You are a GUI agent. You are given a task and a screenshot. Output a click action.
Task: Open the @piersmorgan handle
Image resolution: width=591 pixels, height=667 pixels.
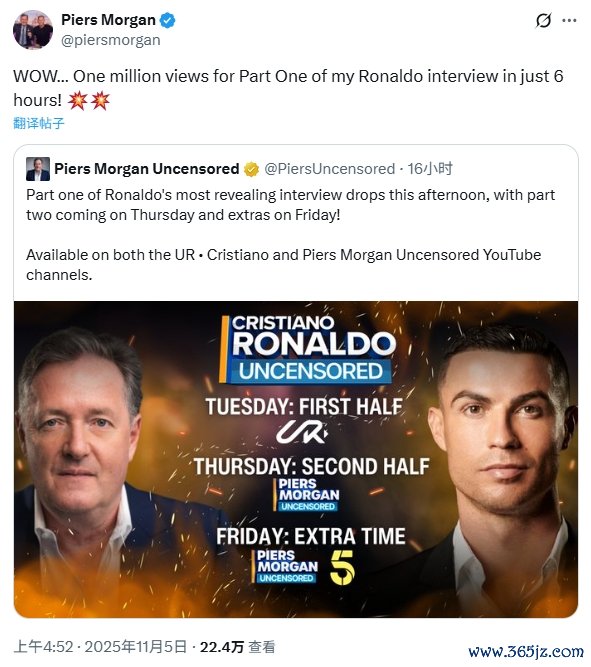point(111,40)
